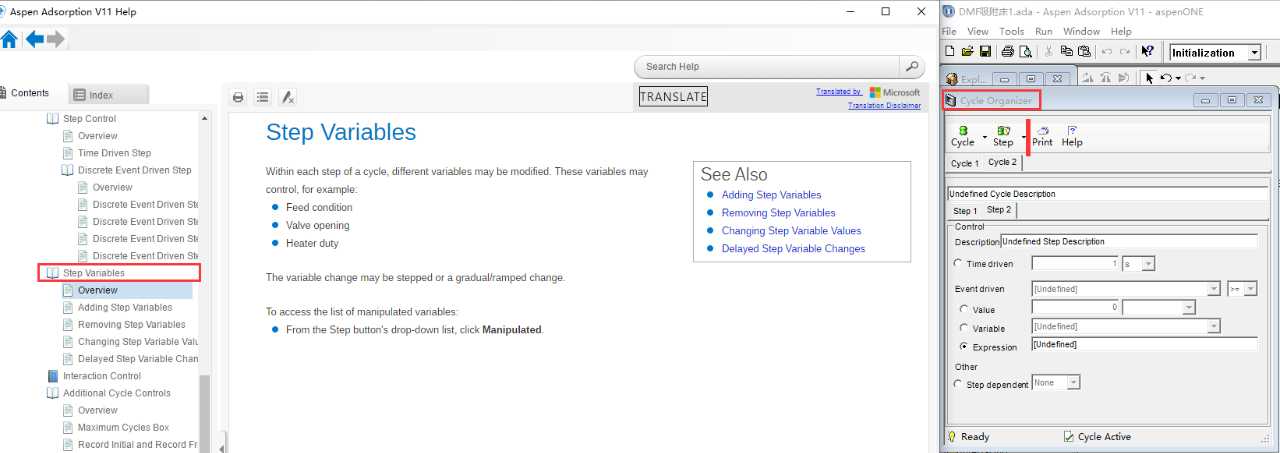The height and width of the screenshot is (453, 1280).
Task: Open the Delayed Step Variable Changes link
Action: tap(793, 249)
